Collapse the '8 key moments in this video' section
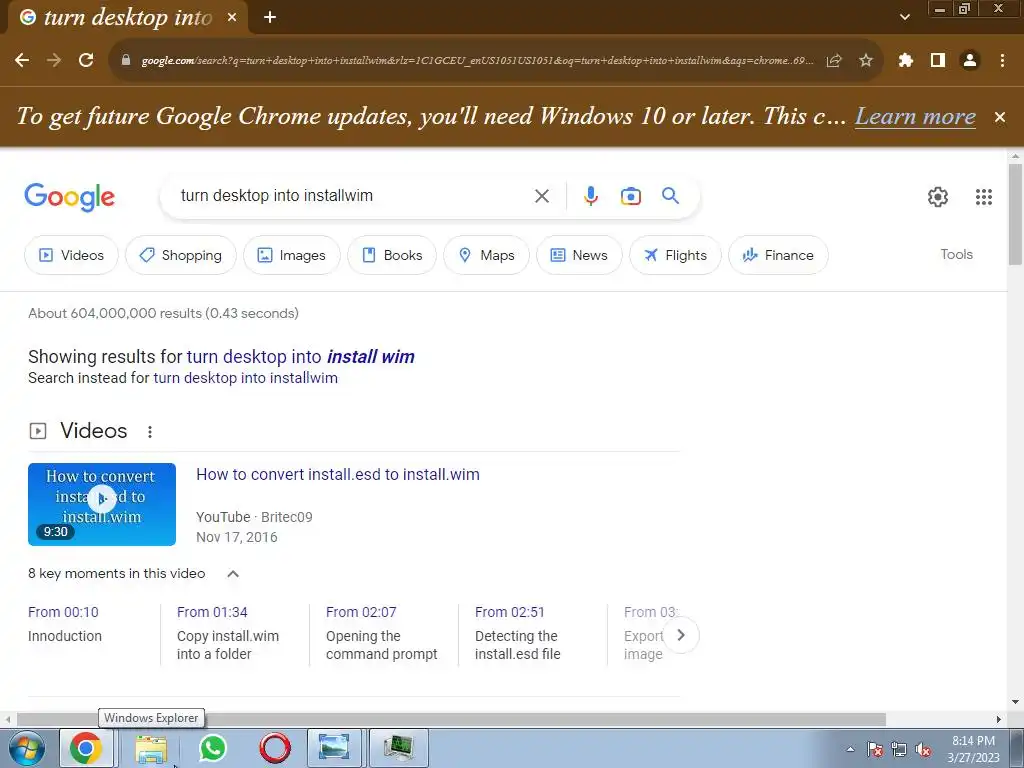Screen dimensions: 1024x768 pyautogui.click(x=233, y=574)
